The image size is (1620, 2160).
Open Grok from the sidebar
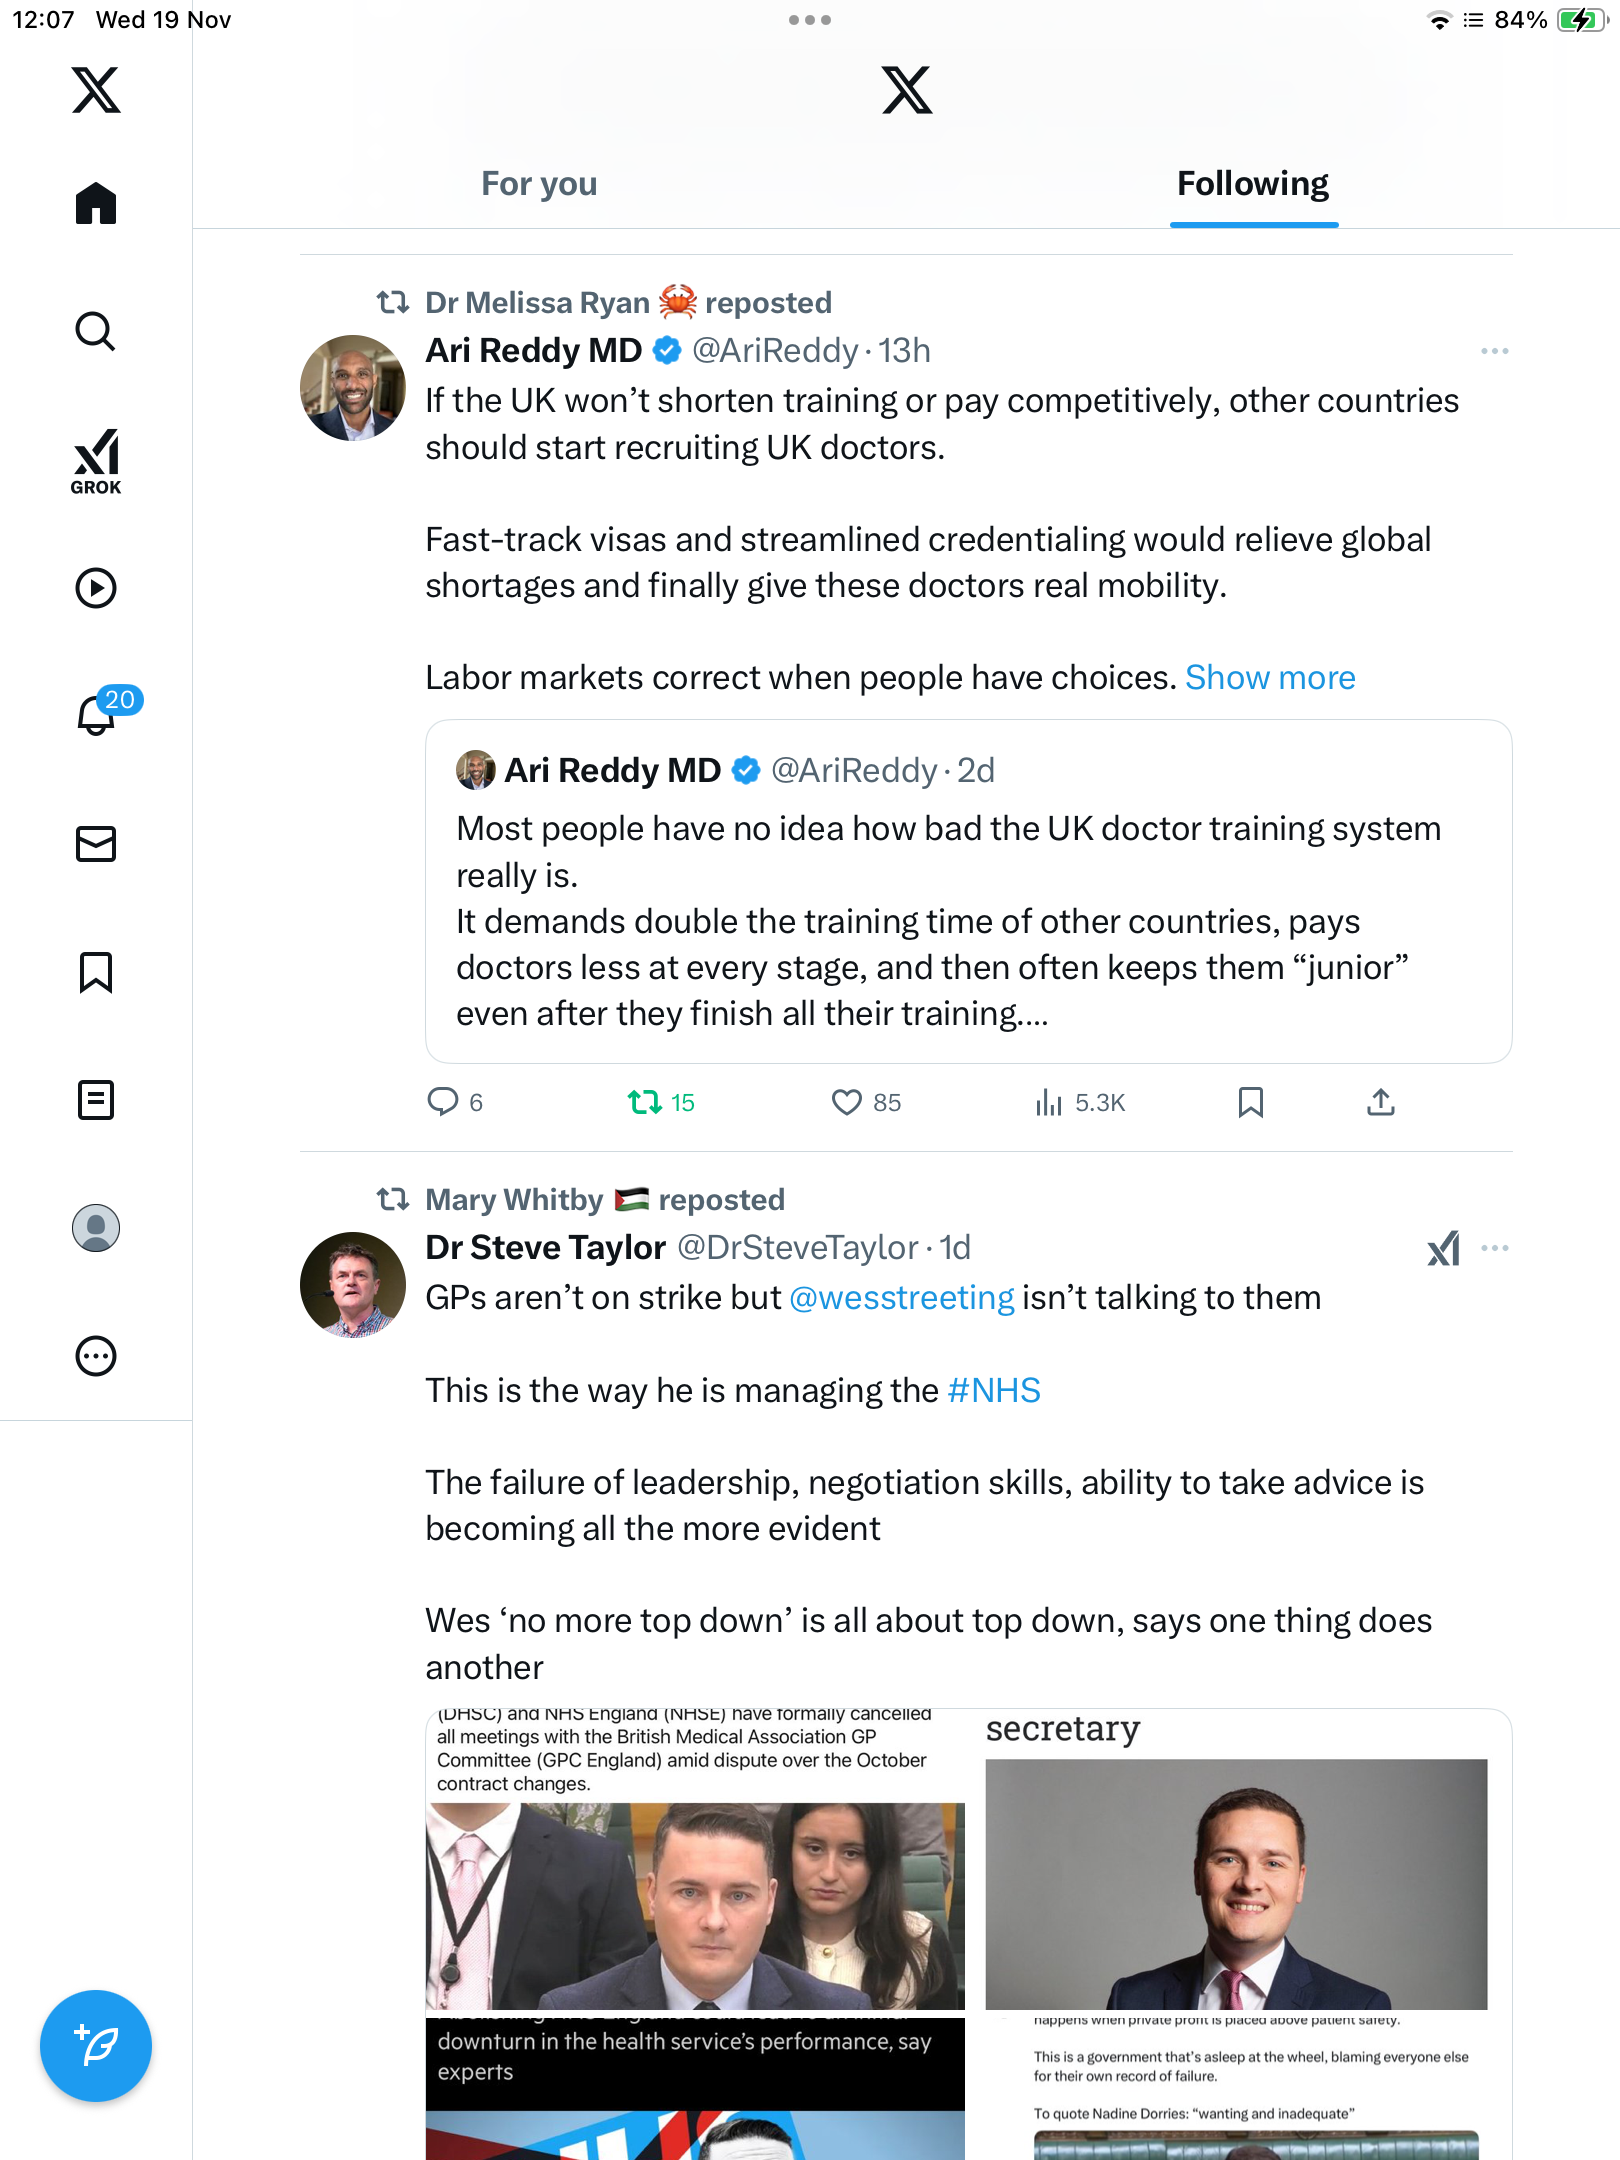point(96,461)
